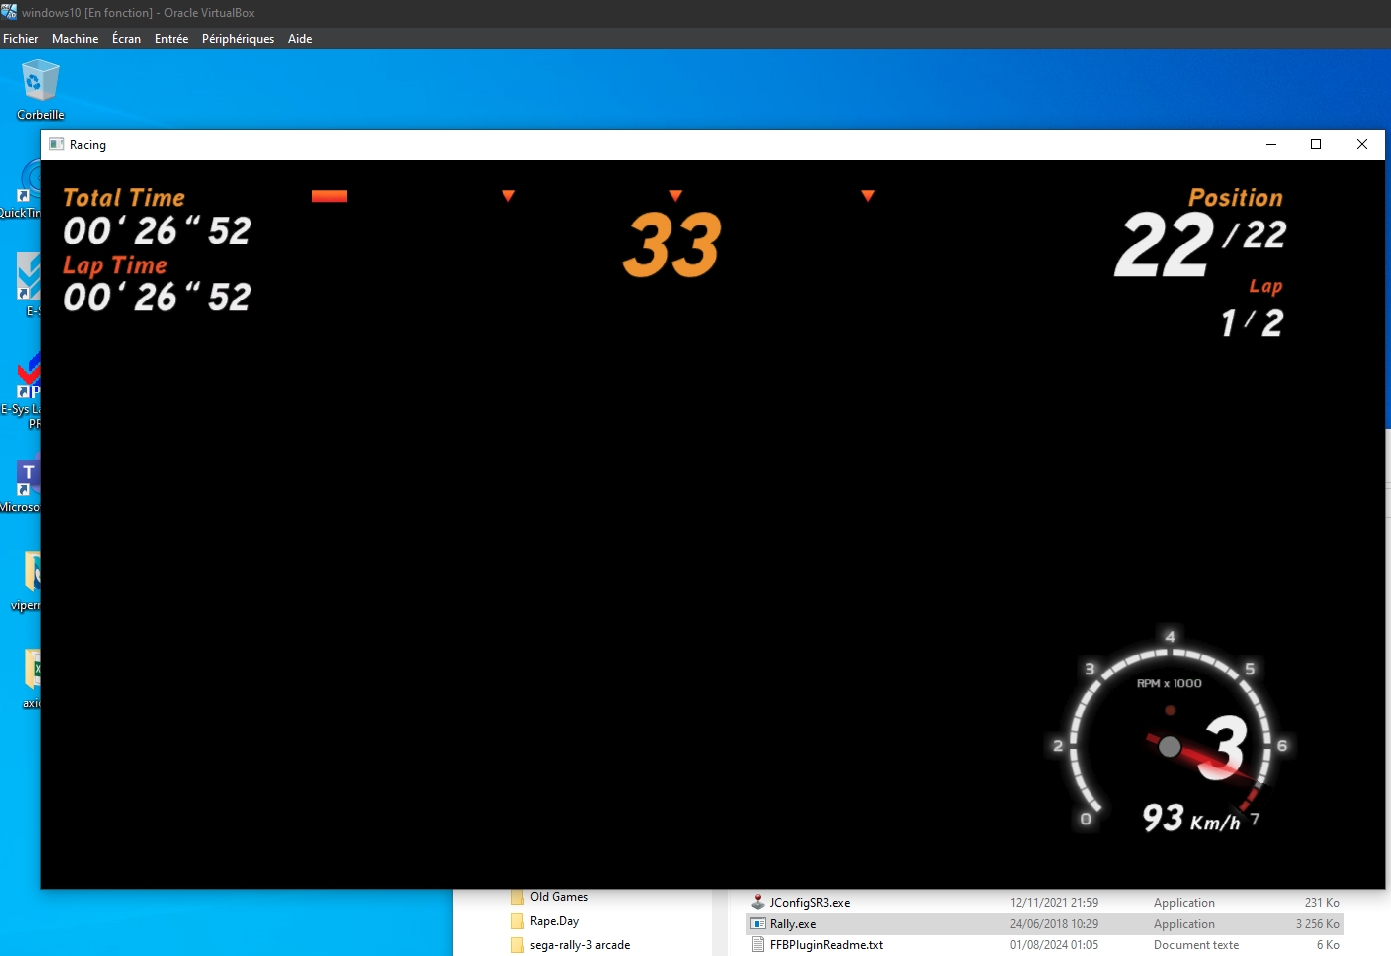Select the JConfigSR3.exe joystick file icon
Screen dimensions: 1391x956
click(758, 902)
